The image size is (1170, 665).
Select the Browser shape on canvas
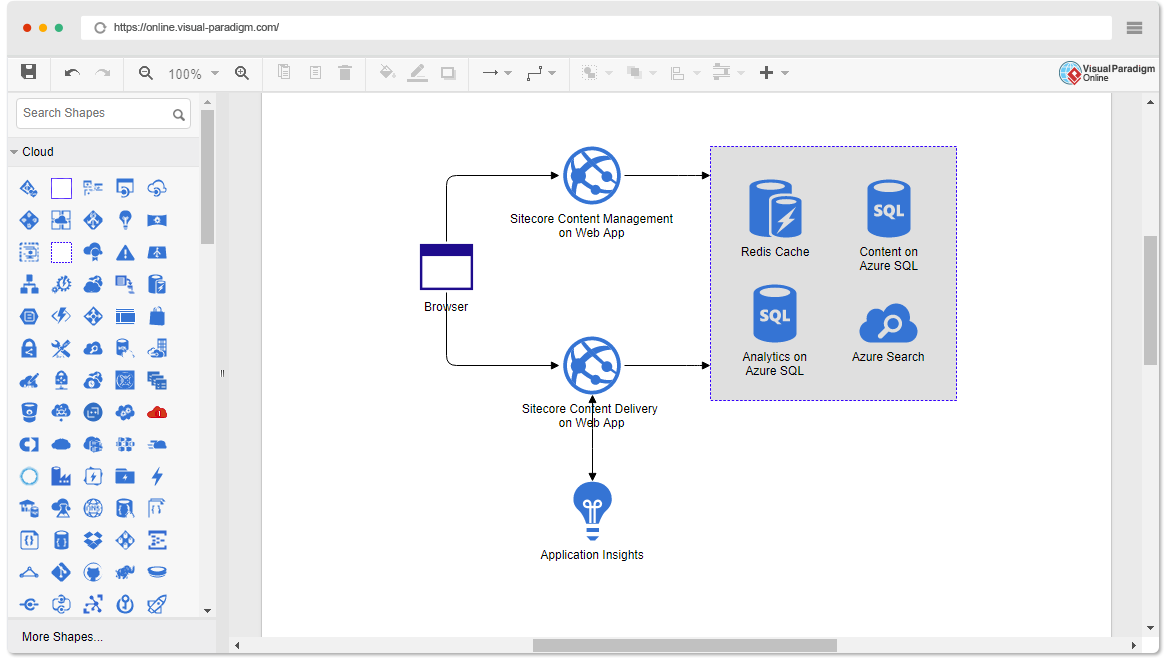tap(446, 266)
